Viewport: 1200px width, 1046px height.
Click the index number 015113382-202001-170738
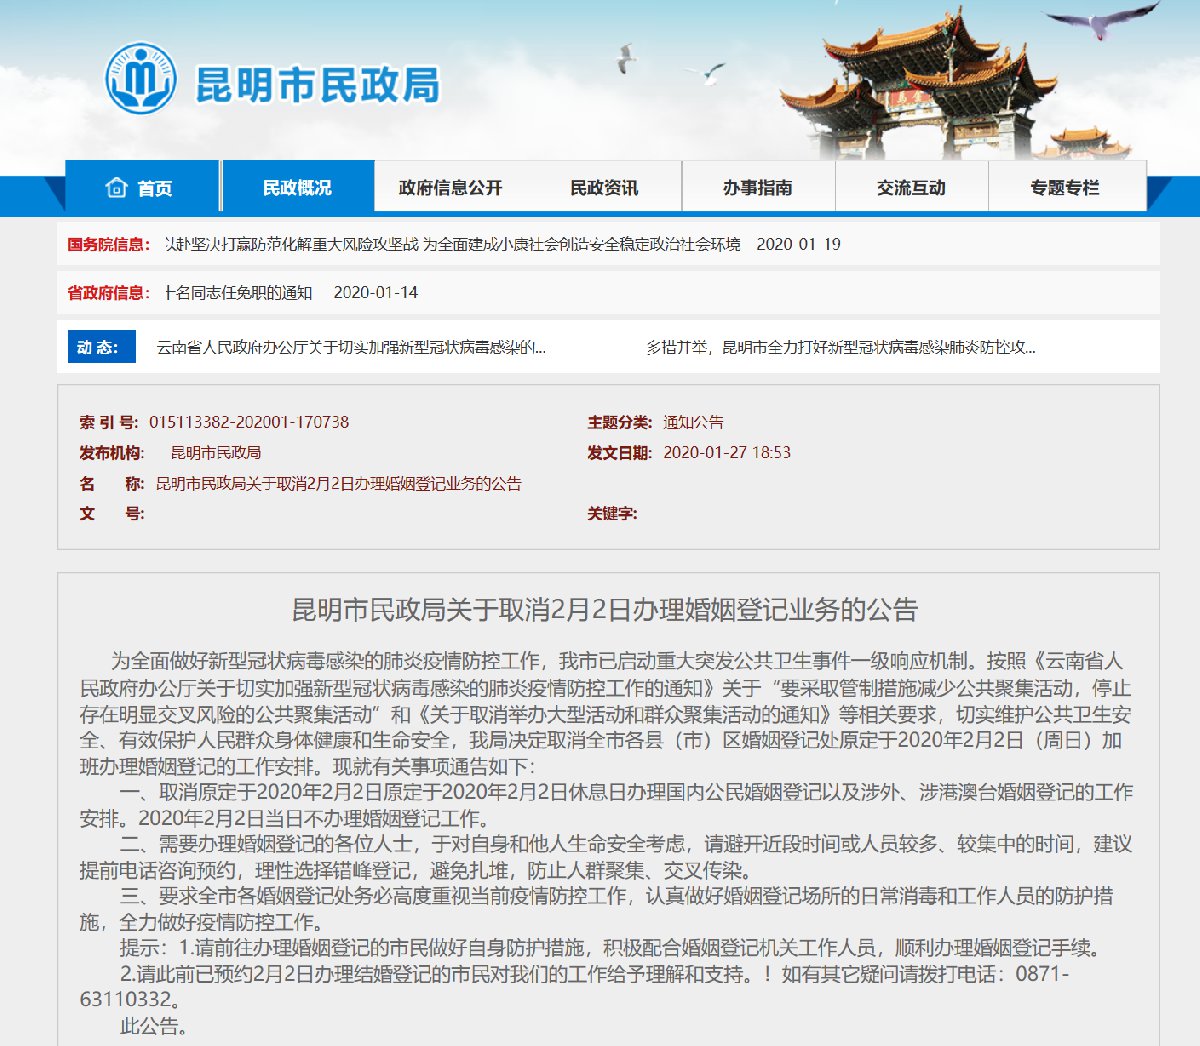pos(249,423)
